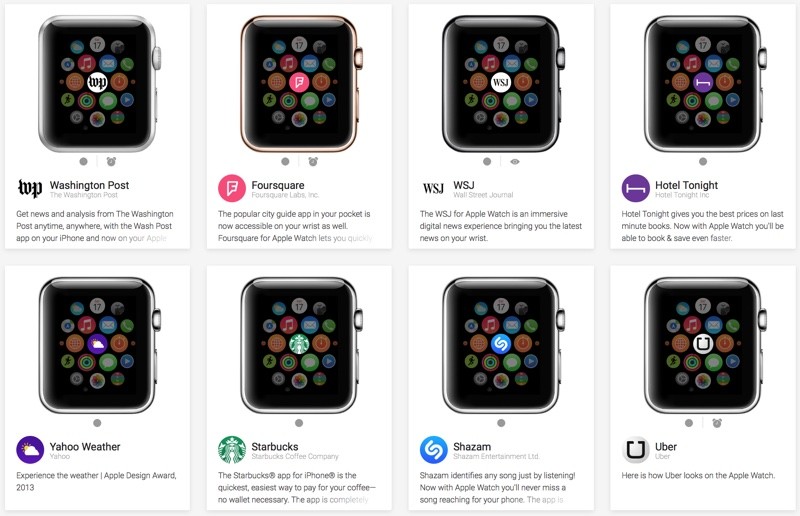Select eye glance view under WSJ watch
Screen dimensions: 800x516
[x=515, y=162]
